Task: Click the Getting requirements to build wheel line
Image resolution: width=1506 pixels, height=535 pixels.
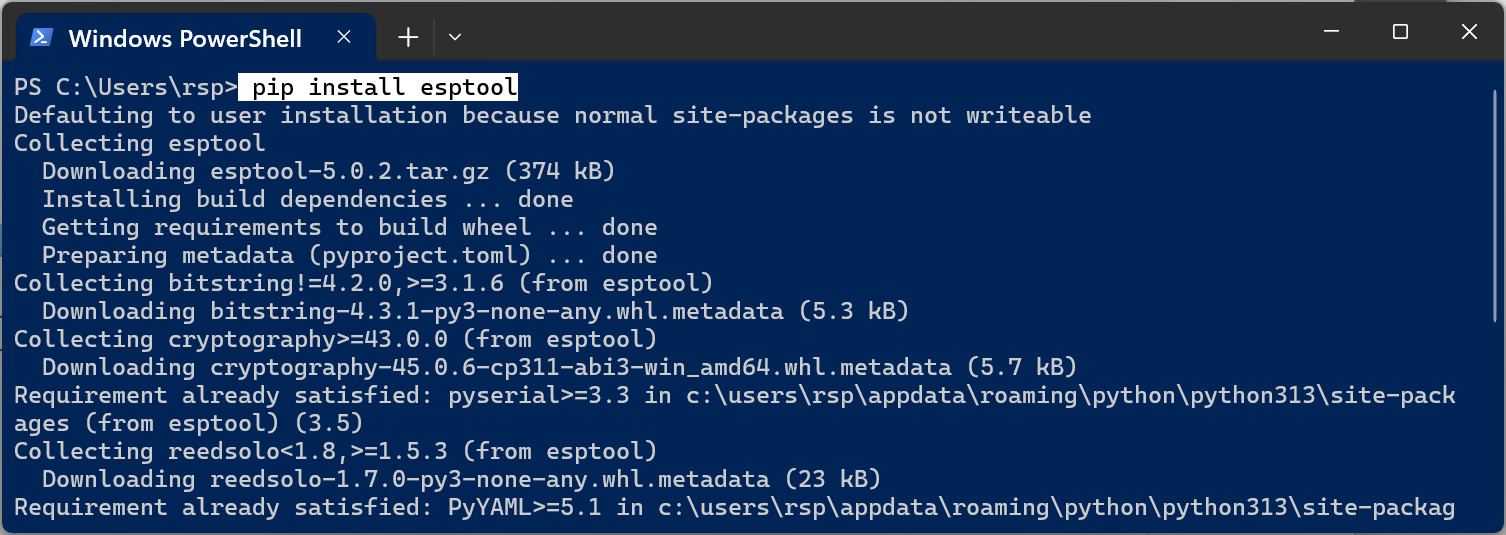Action: (350, 227)
